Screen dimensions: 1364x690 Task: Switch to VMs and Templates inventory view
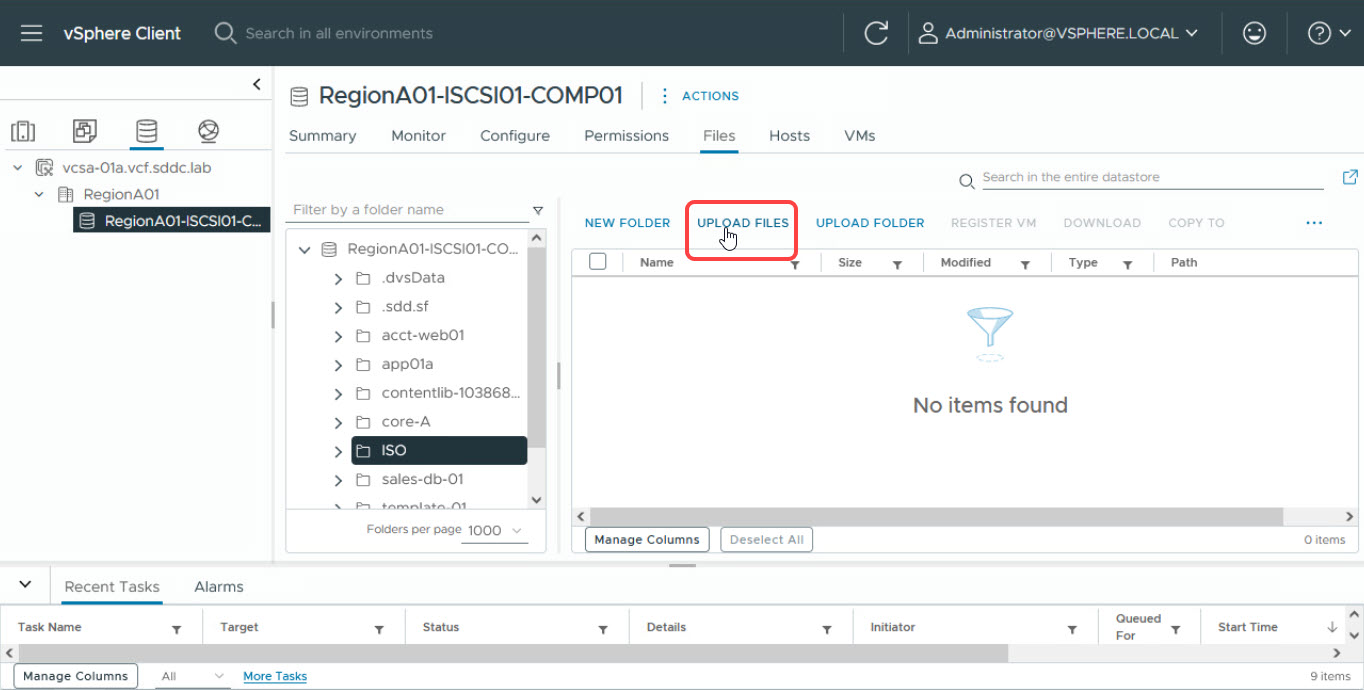[85, 131]
